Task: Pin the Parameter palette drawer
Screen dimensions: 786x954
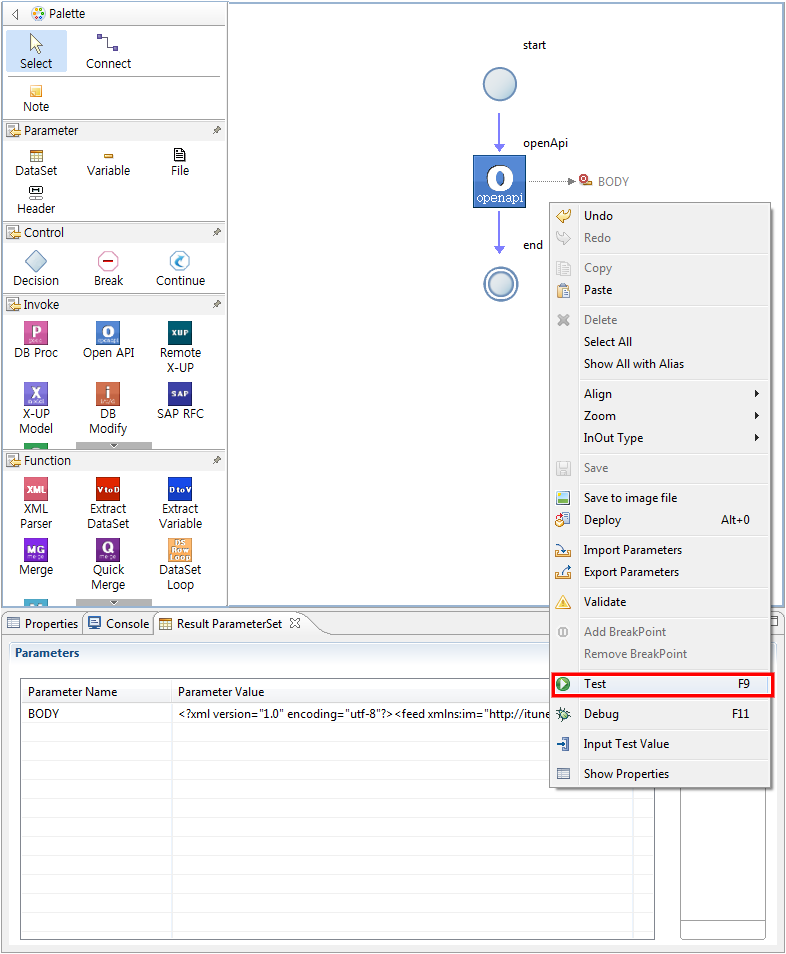Action: click(217, 130)
